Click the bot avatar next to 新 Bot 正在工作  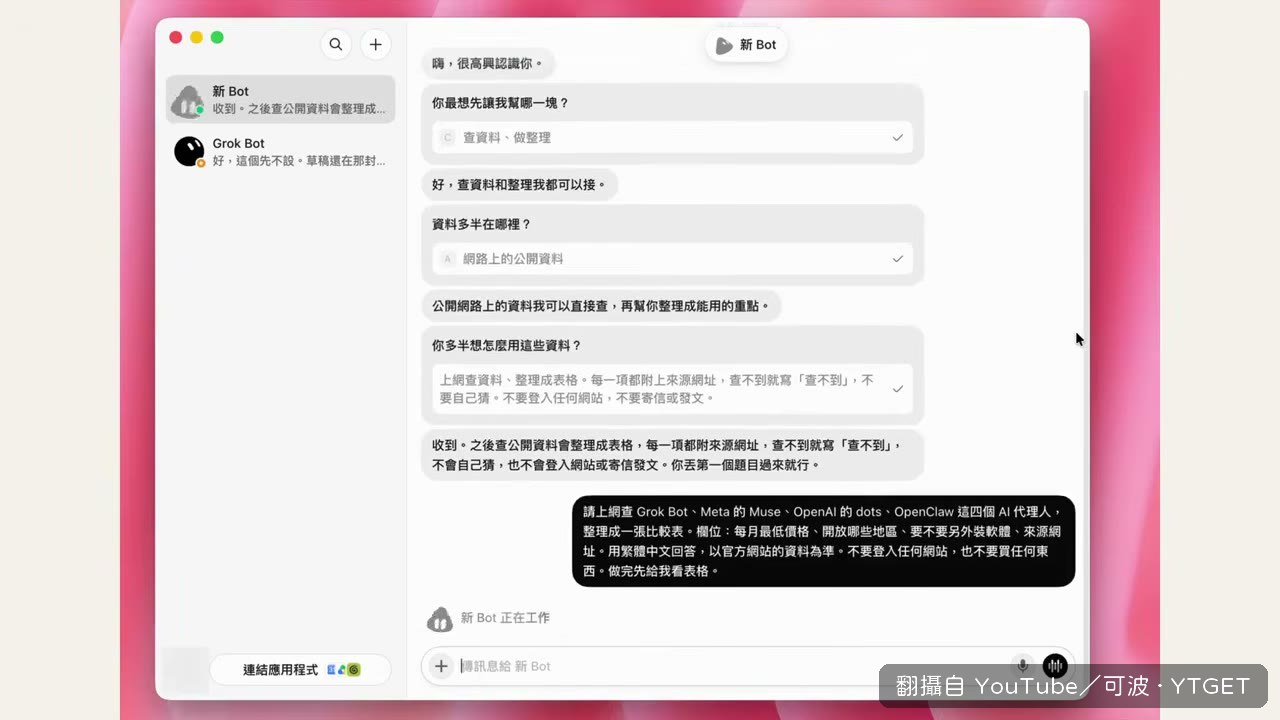(439, 619)
